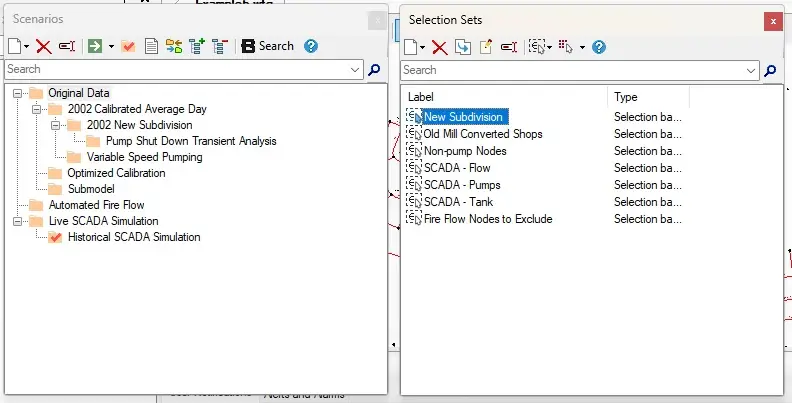
Task: Select the Fire Flow Nodes to Exclude set
Action: pos(488,219)
